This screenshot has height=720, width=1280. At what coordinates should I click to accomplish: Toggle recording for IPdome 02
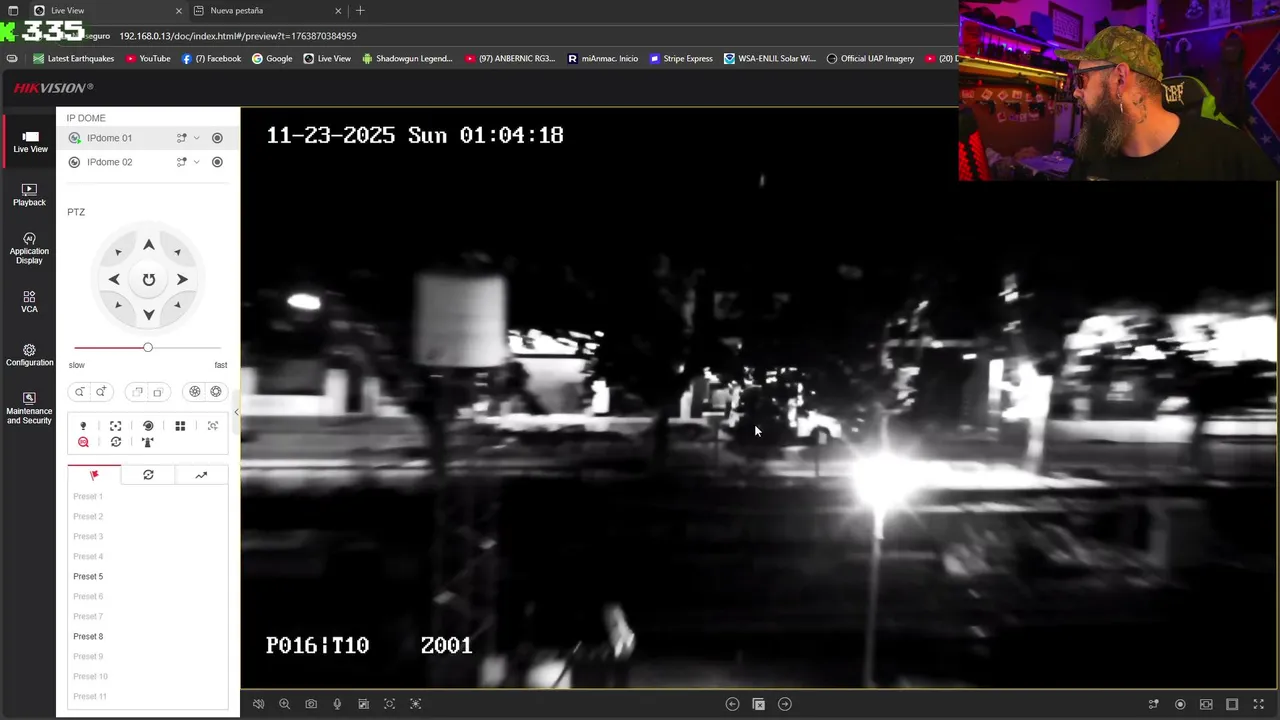tap(217, 162)
